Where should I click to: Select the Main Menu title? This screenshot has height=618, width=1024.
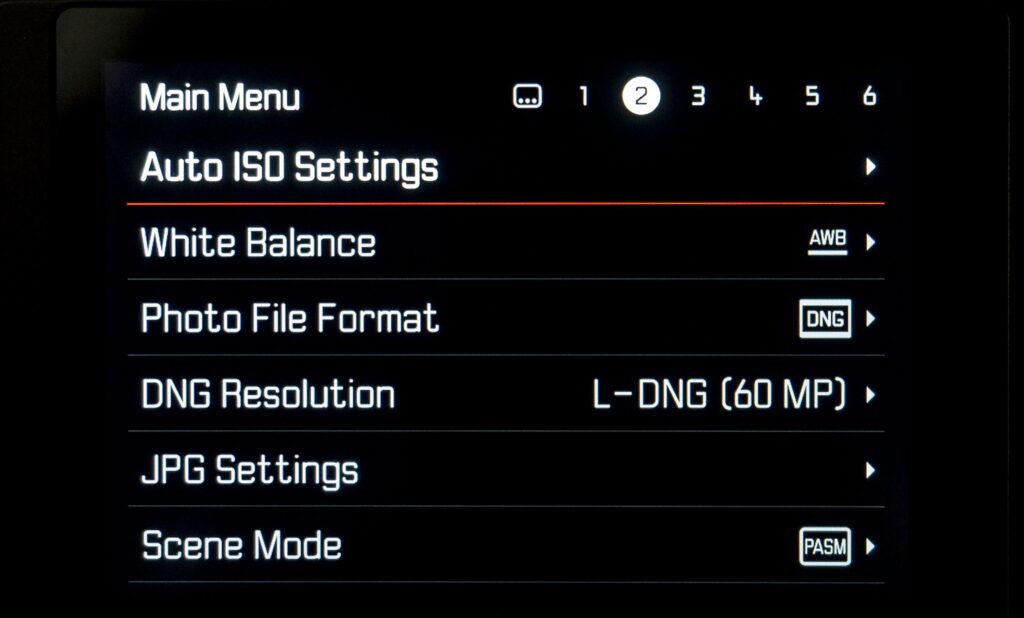220,97
